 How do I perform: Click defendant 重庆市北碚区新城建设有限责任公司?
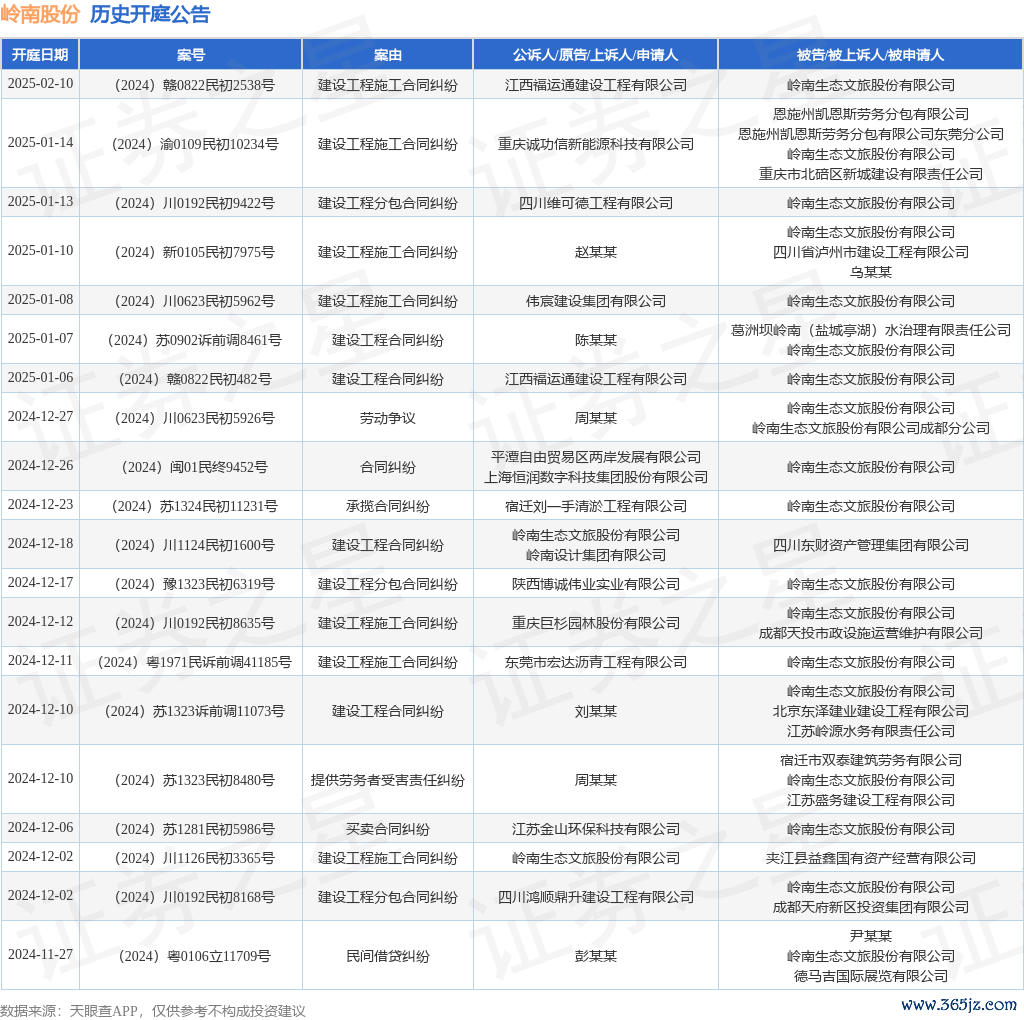pyautogui.click(x=871, y=174)
